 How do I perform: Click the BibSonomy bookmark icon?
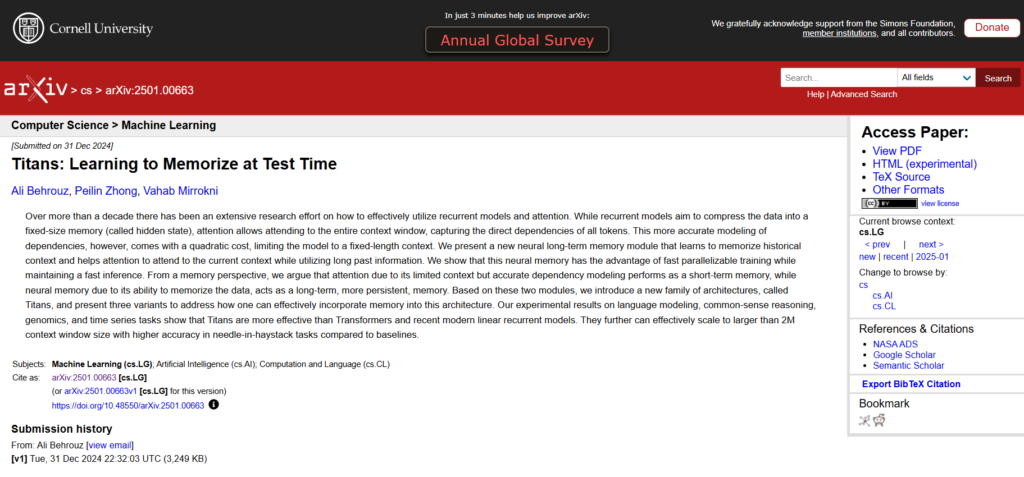pos(865,420)
